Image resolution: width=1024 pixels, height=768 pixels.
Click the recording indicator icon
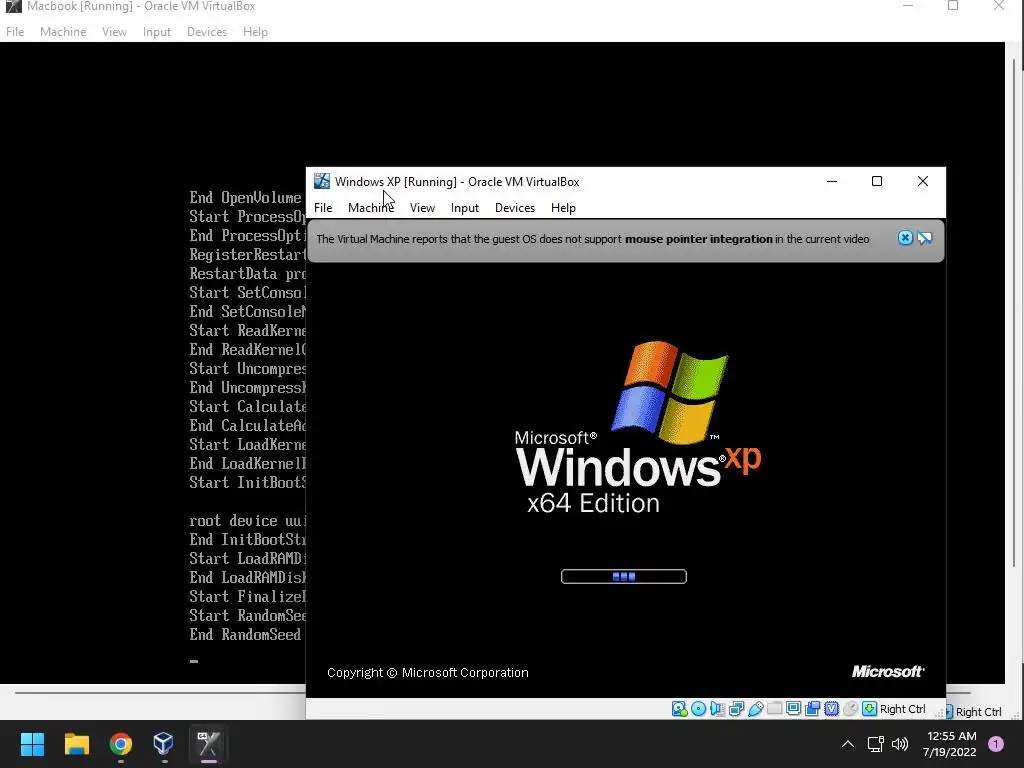click(812, 709)
